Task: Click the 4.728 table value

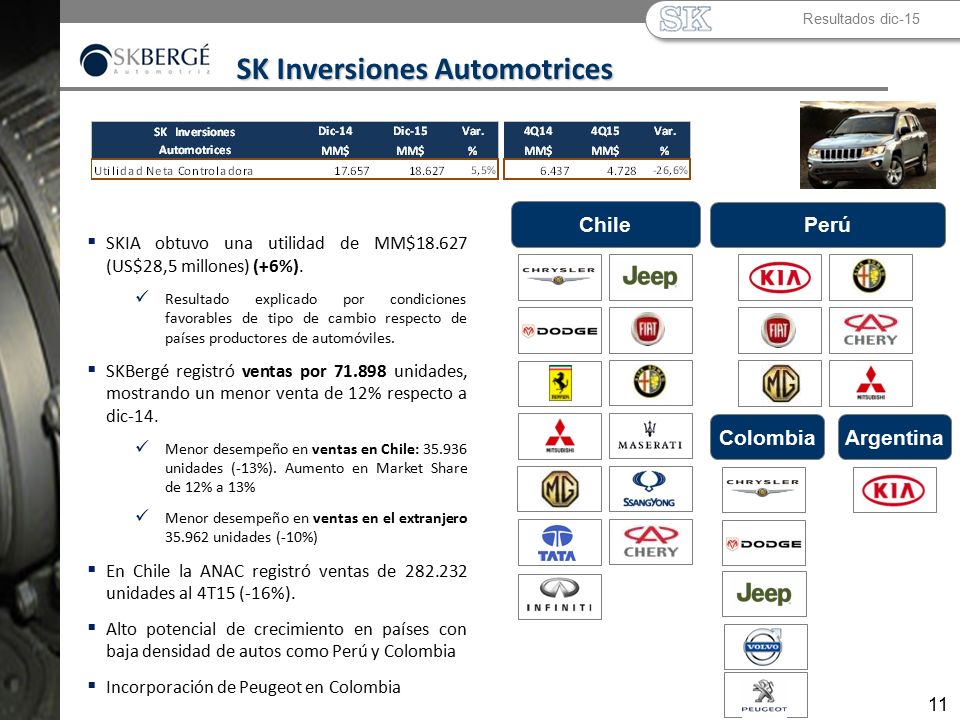Action: tap(621, 171)
